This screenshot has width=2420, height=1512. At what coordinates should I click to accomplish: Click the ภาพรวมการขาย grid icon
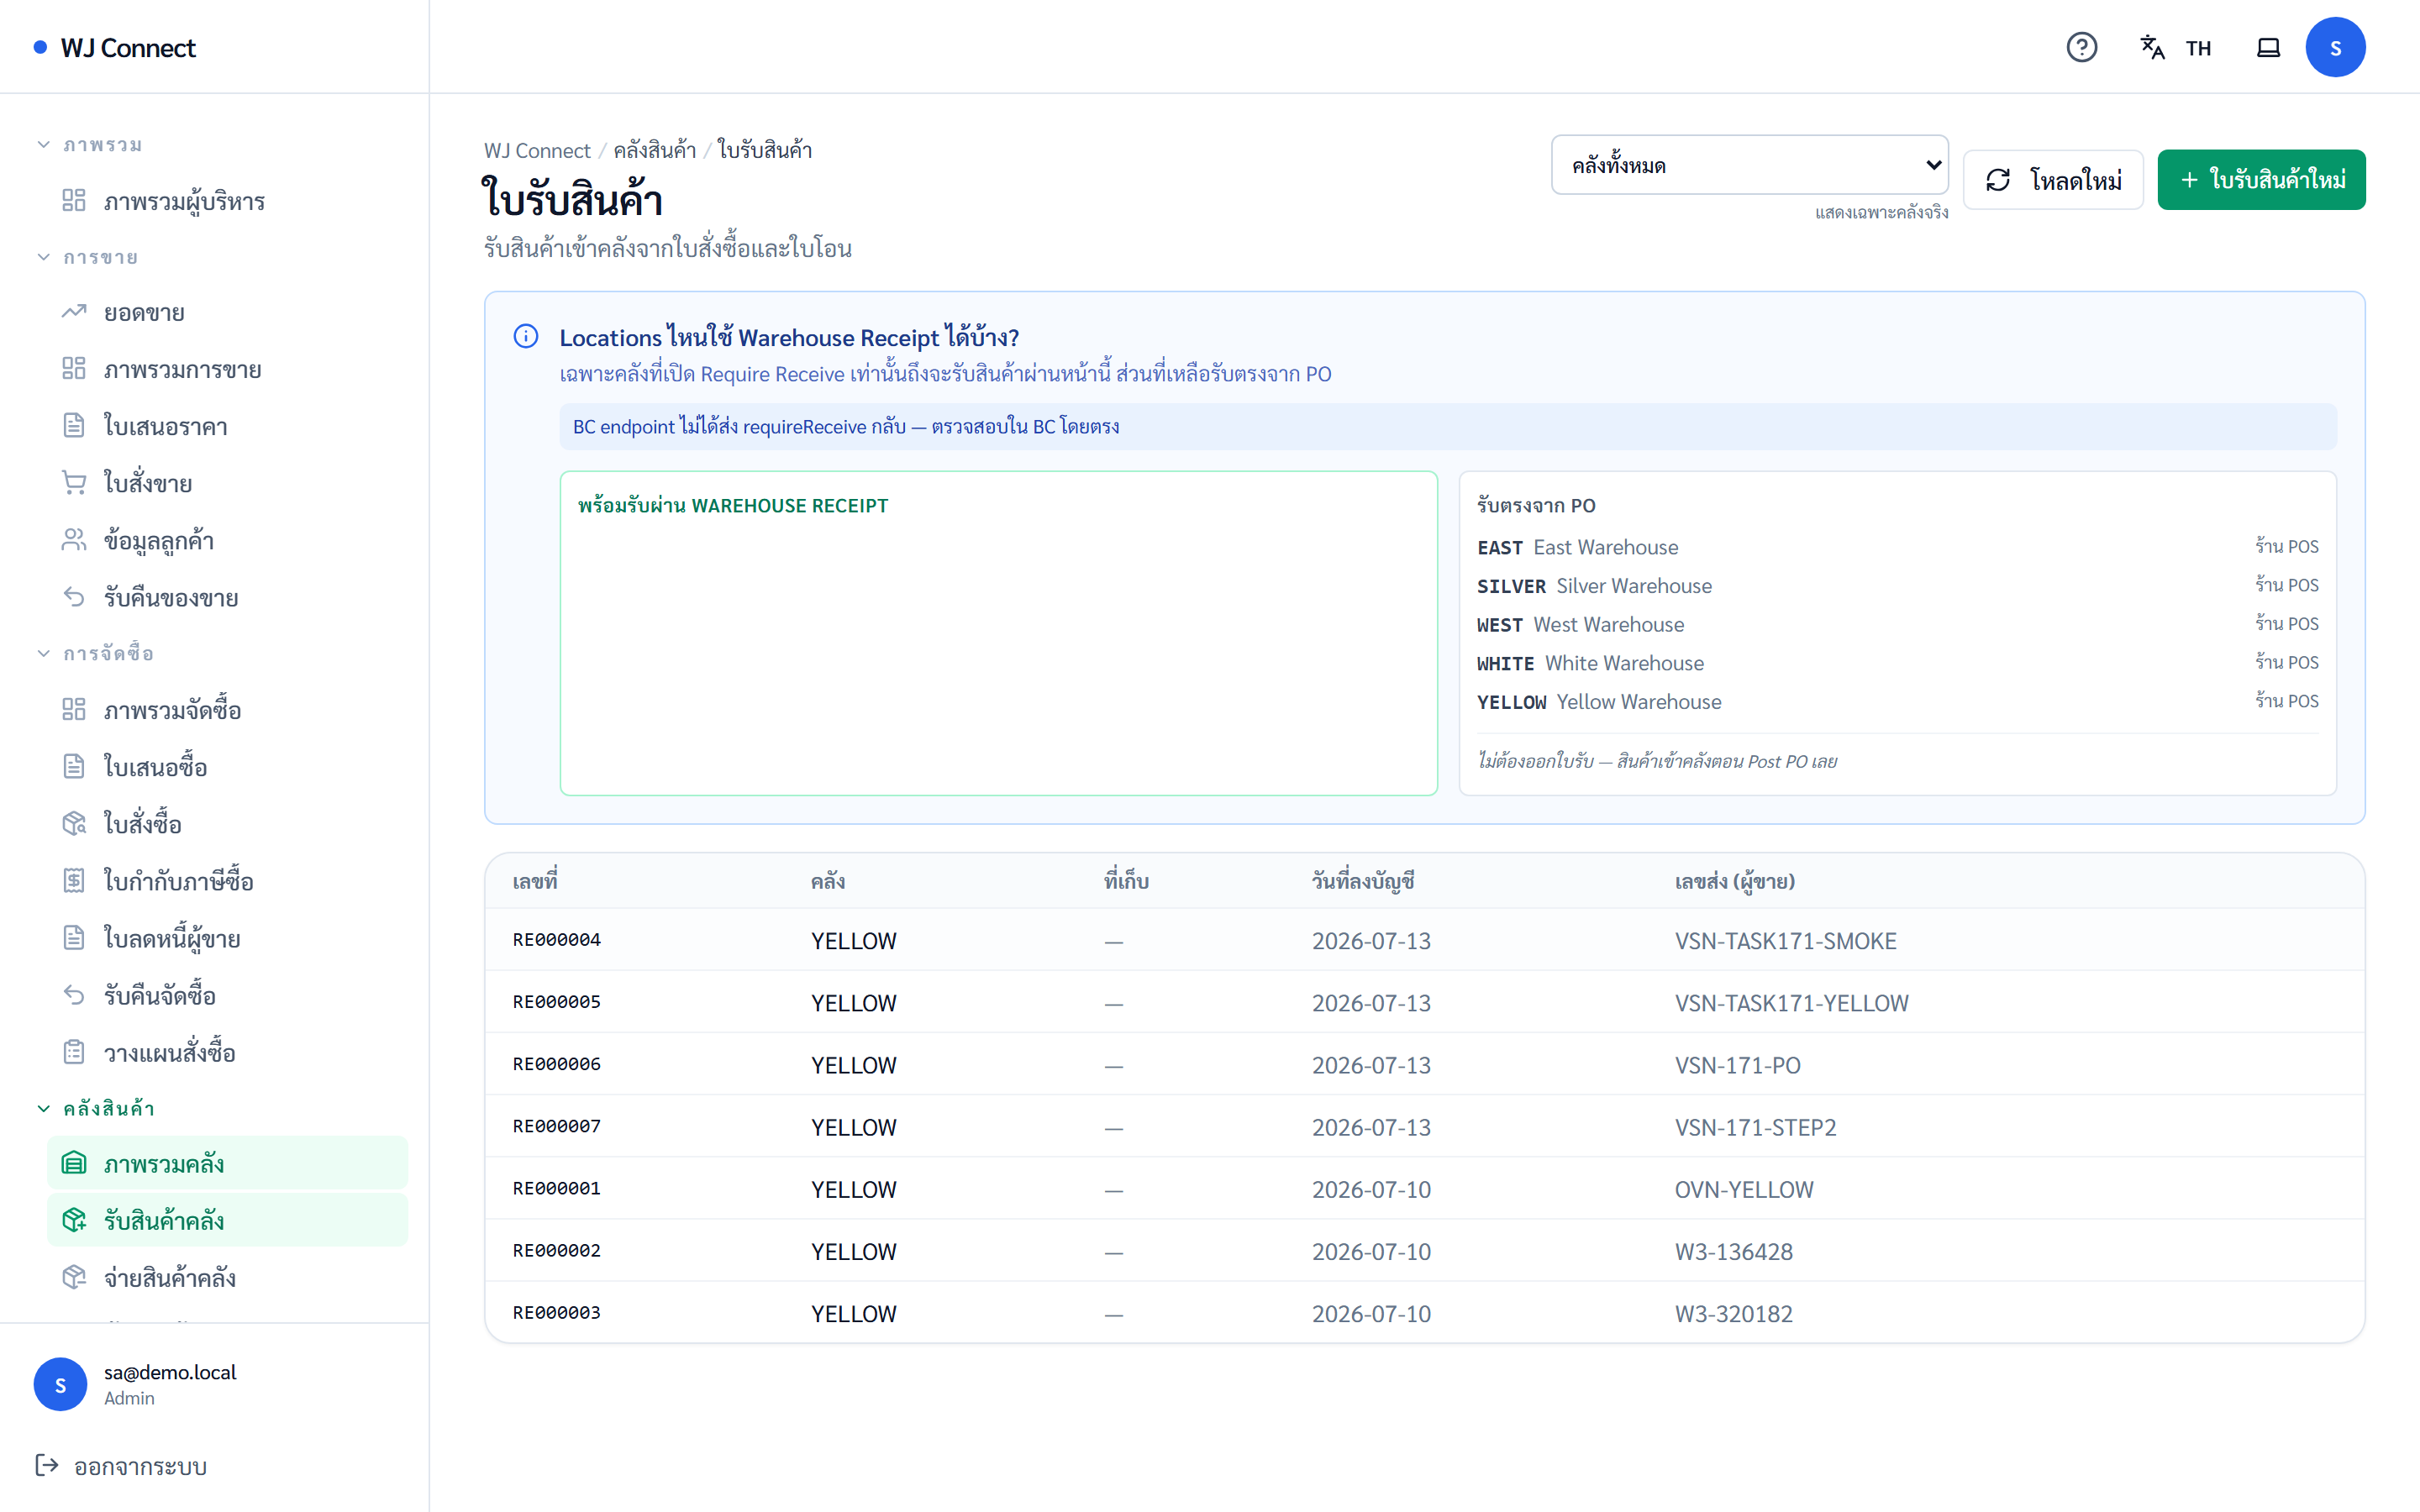coord(74,369)
